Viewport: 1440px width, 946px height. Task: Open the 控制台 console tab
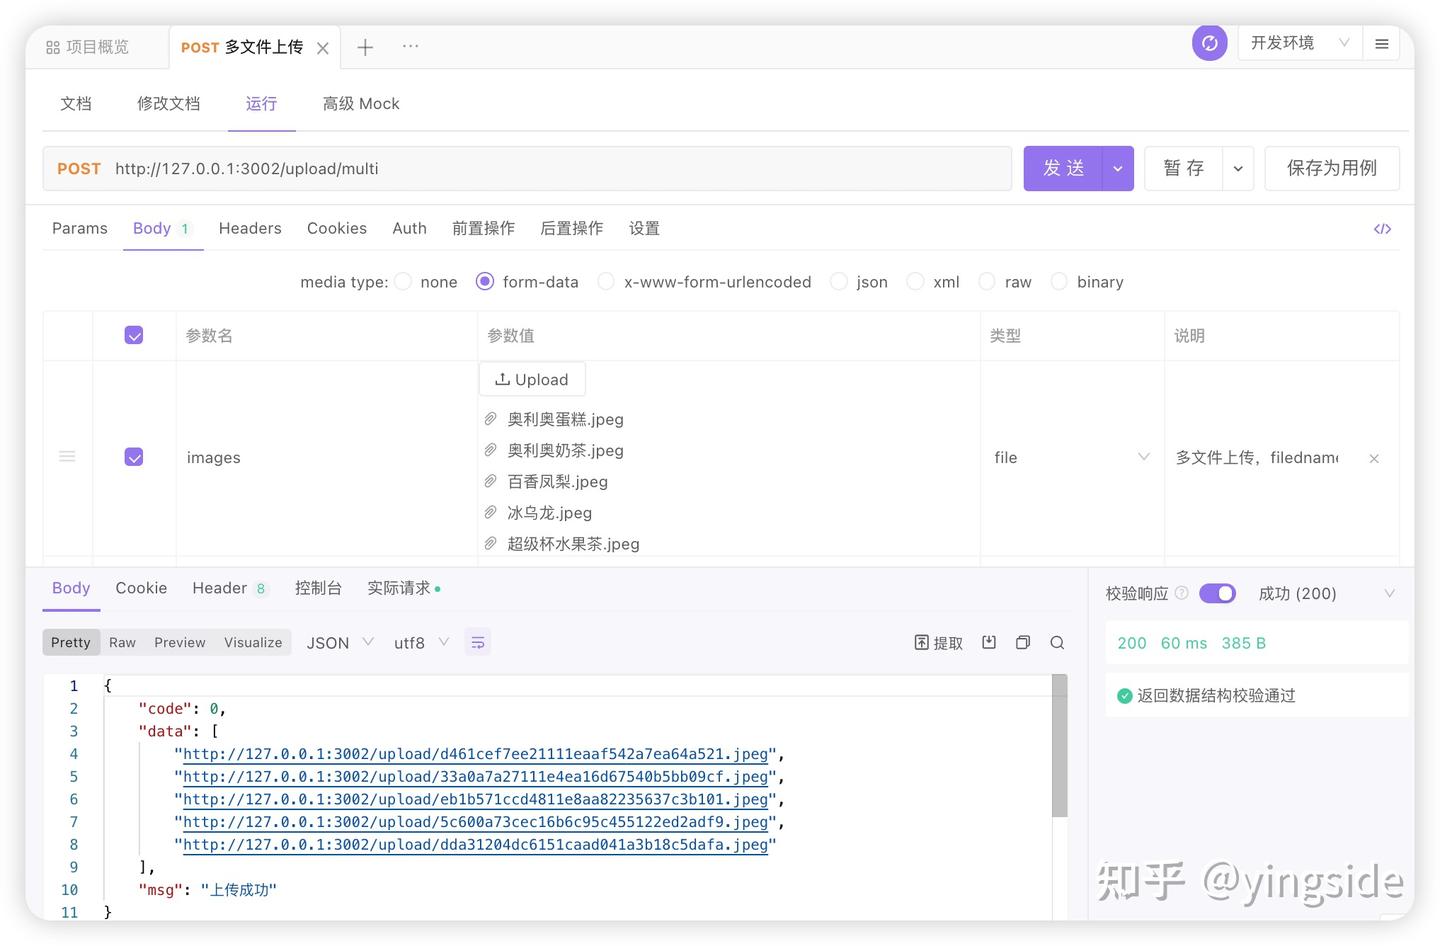318,588
